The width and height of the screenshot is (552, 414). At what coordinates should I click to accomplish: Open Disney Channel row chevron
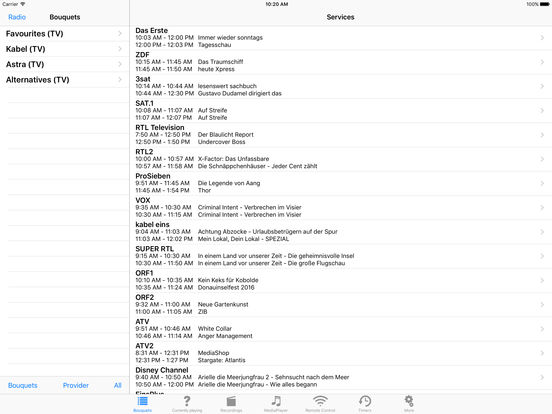click(x=542, y=378)
